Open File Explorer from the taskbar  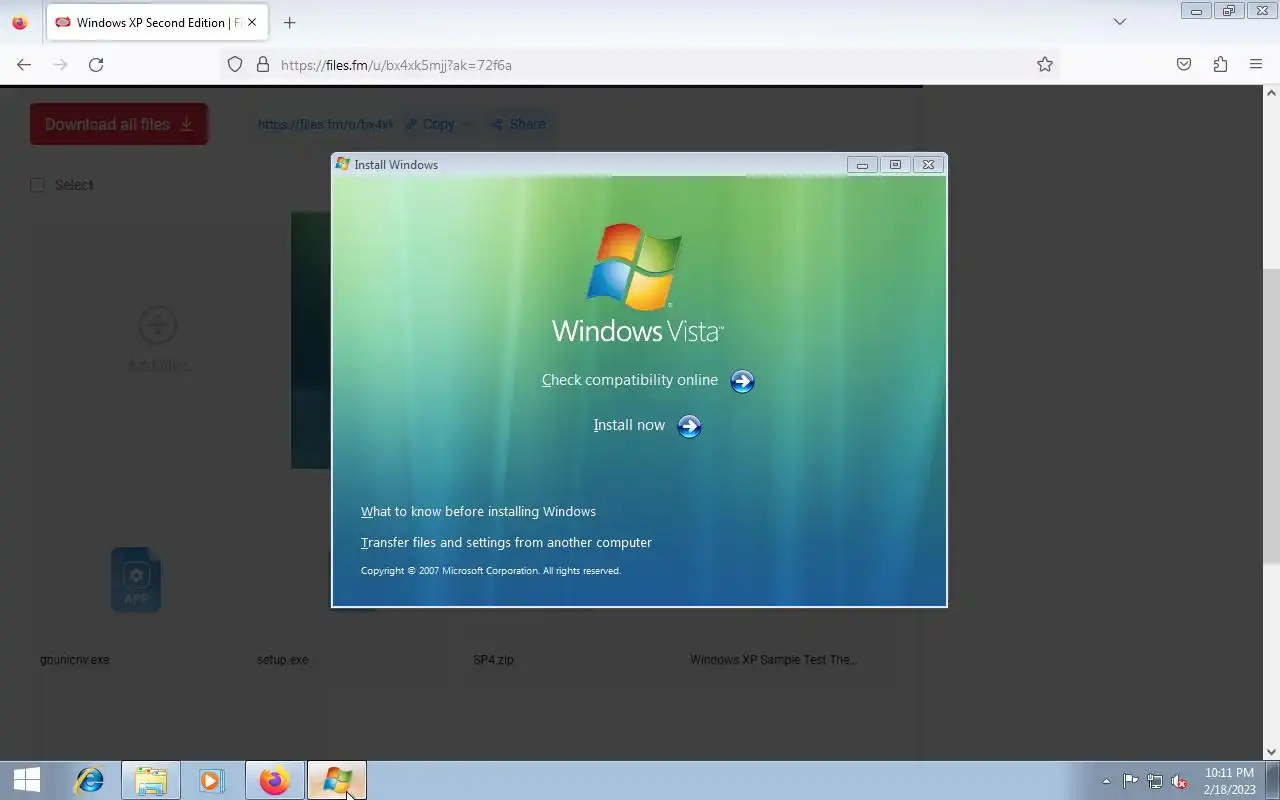(x=151, y=780)
